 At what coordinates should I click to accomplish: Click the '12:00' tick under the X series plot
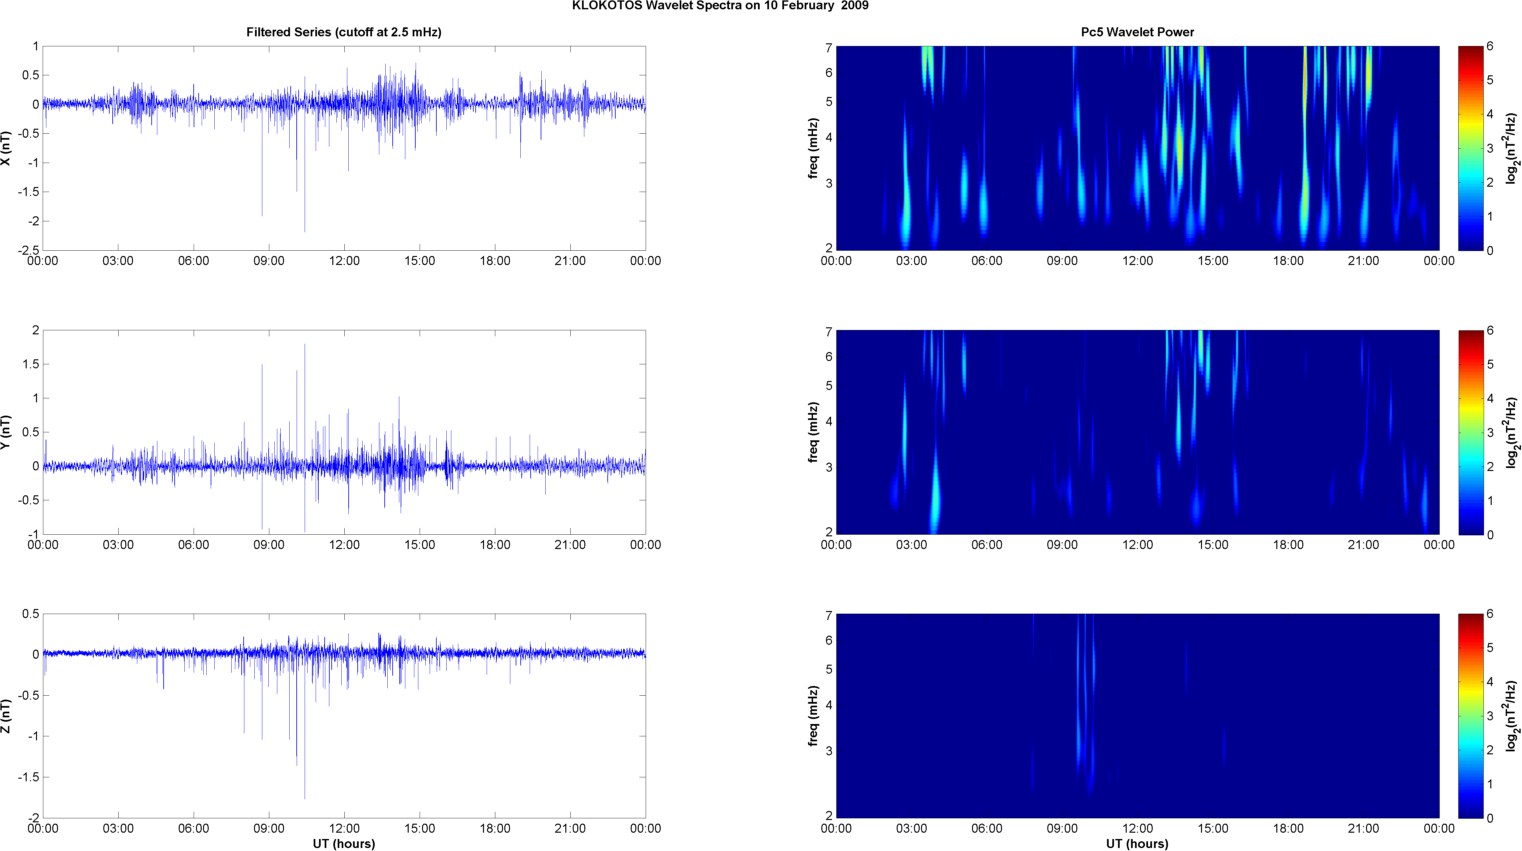click(x=344, y=261)
